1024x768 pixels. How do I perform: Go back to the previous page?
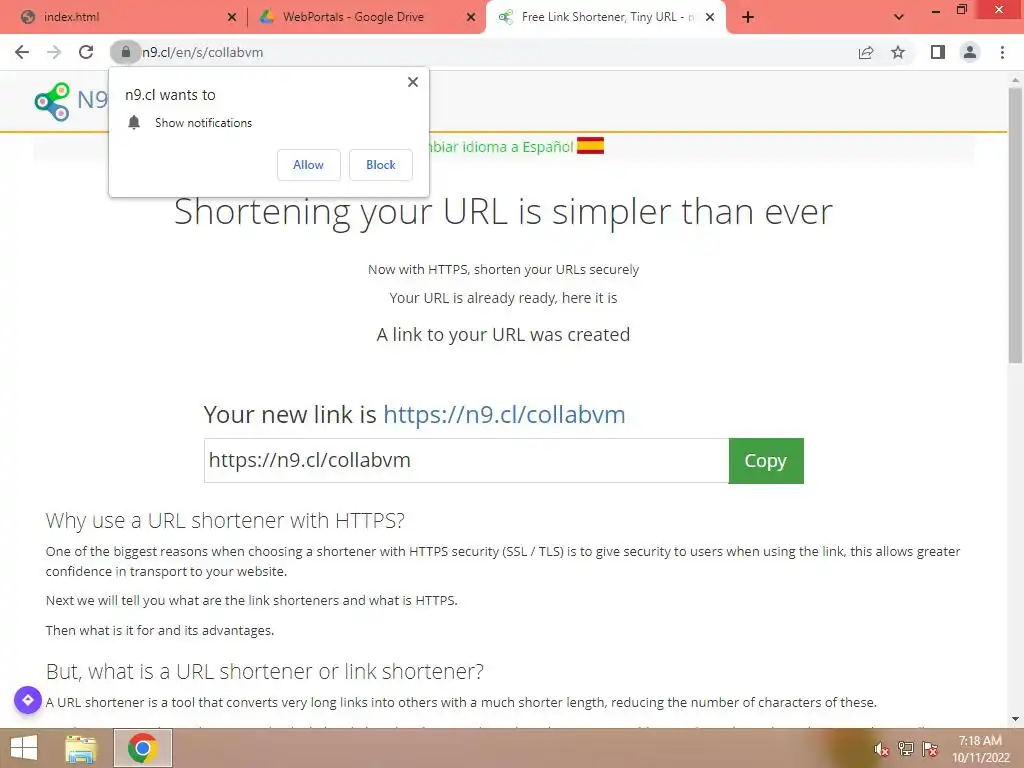22,52
